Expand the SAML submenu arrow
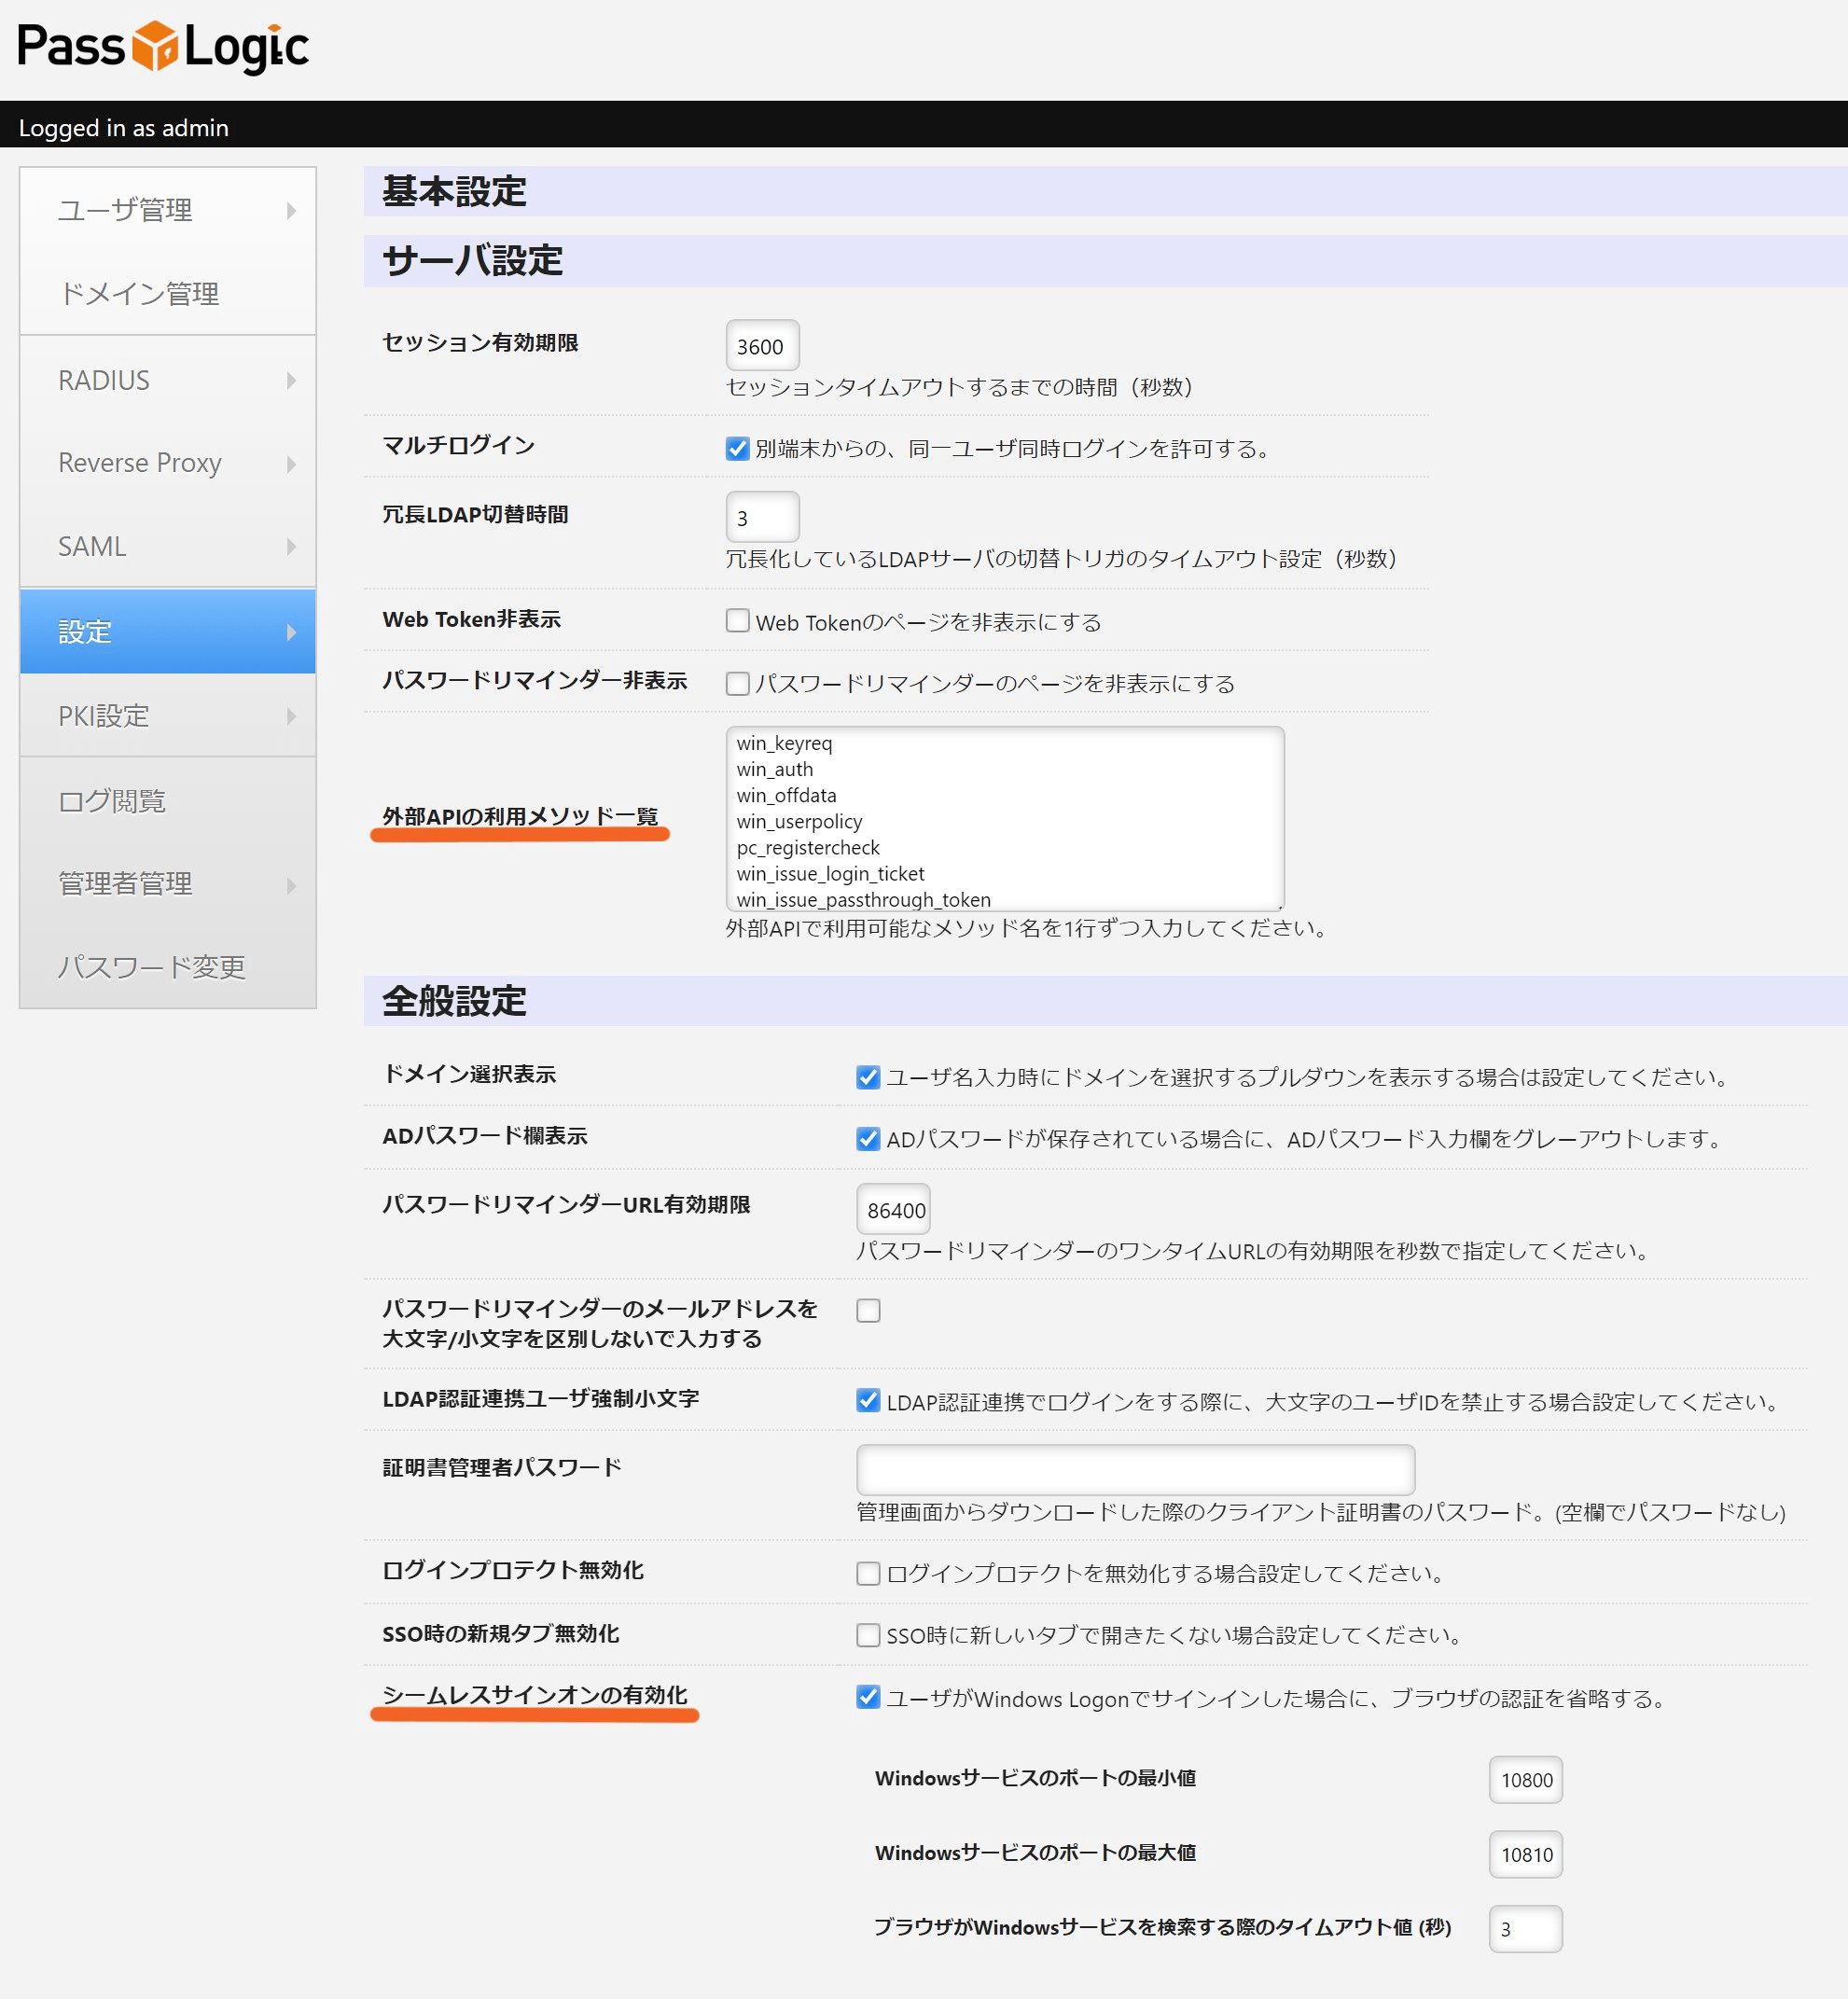 click(291, 547)
